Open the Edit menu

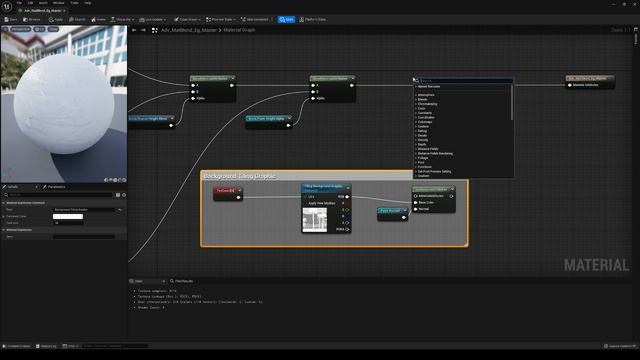(30, 3)
